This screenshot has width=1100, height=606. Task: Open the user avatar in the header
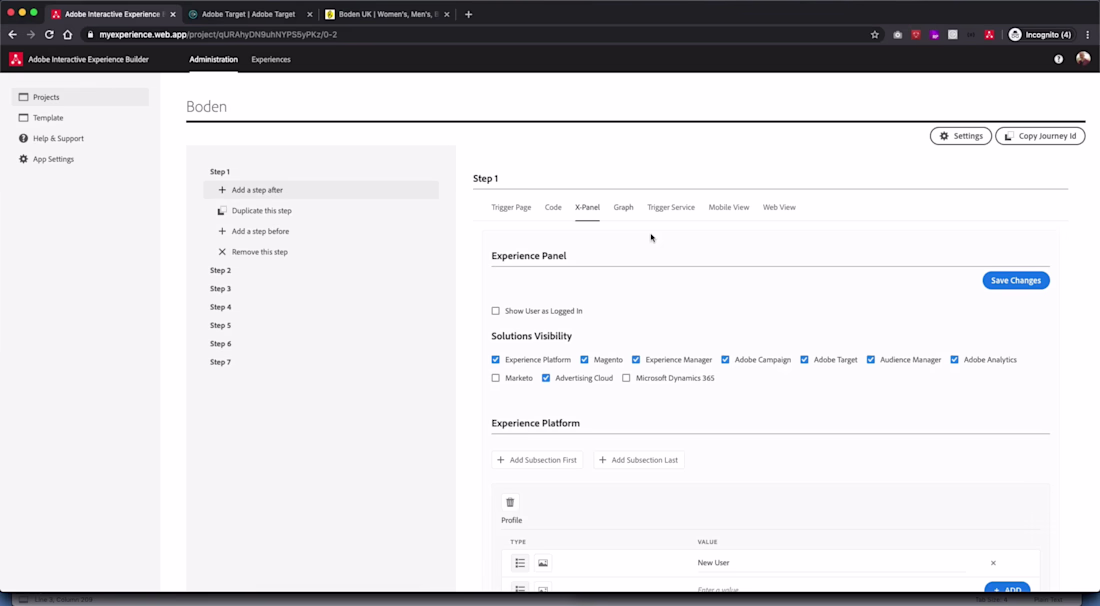coord(1083,59)
